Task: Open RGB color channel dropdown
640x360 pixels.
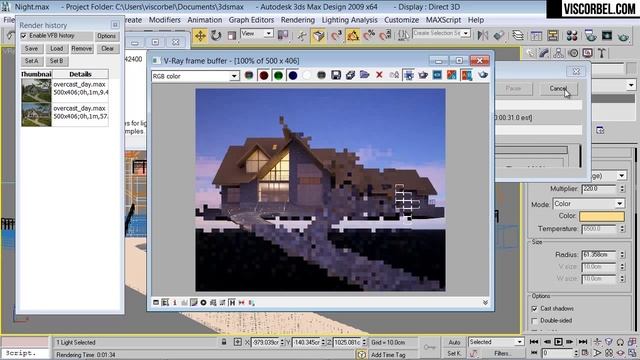Action: tap(234, 76)
